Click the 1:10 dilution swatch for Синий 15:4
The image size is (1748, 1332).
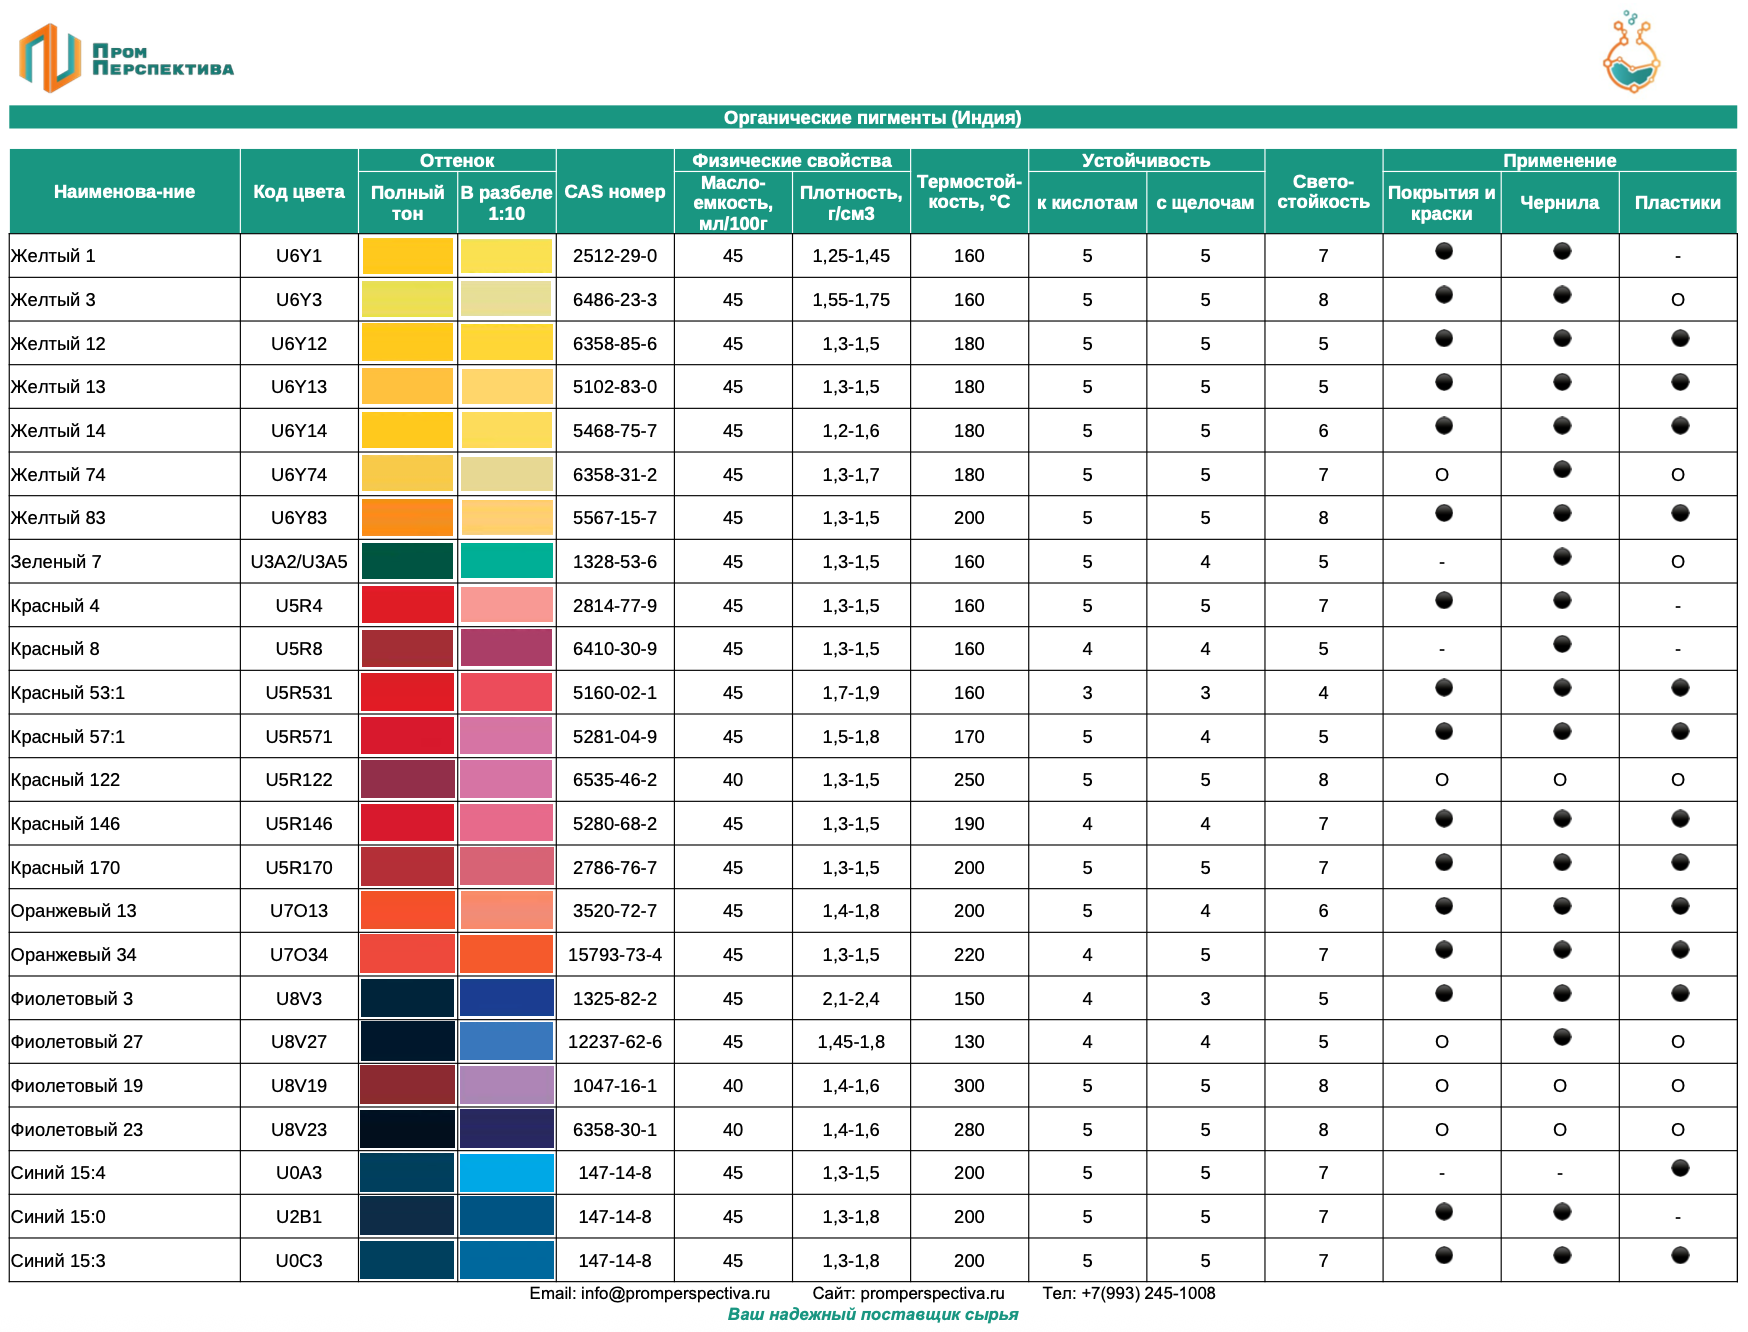click(x=506, y=1173)
